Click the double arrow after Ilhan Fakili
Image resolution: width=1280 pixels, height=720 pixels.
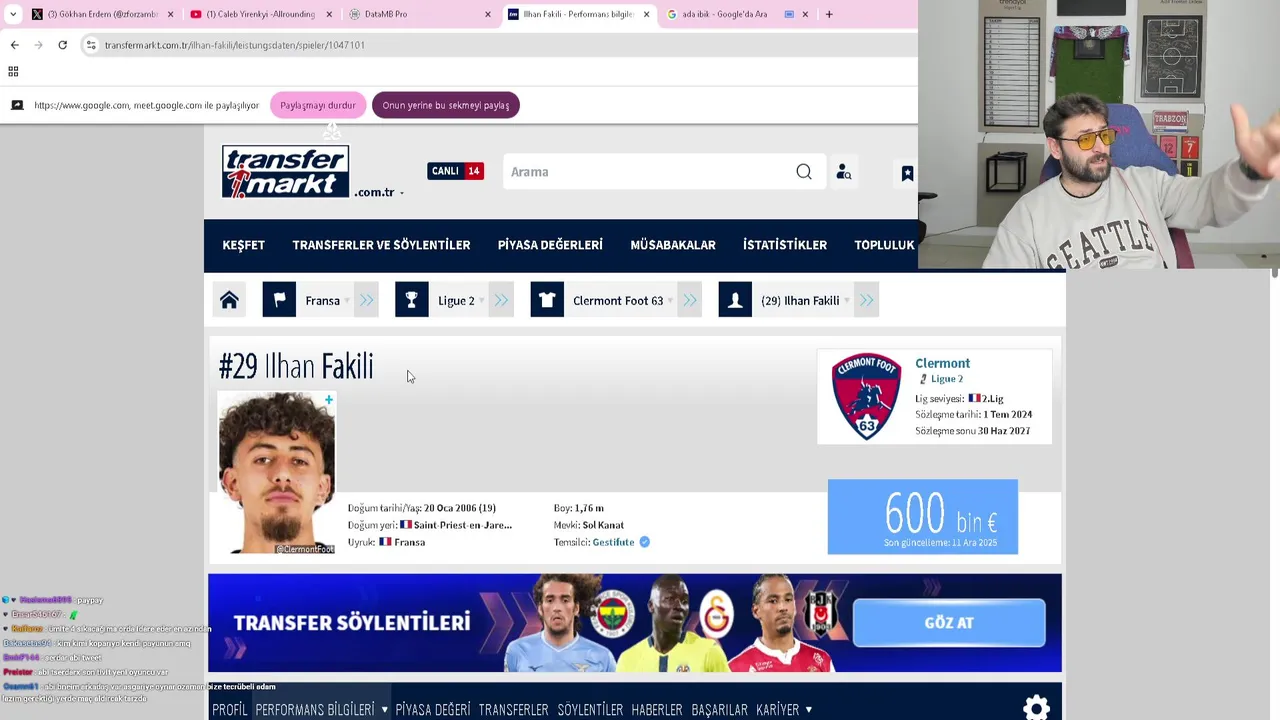866,300
